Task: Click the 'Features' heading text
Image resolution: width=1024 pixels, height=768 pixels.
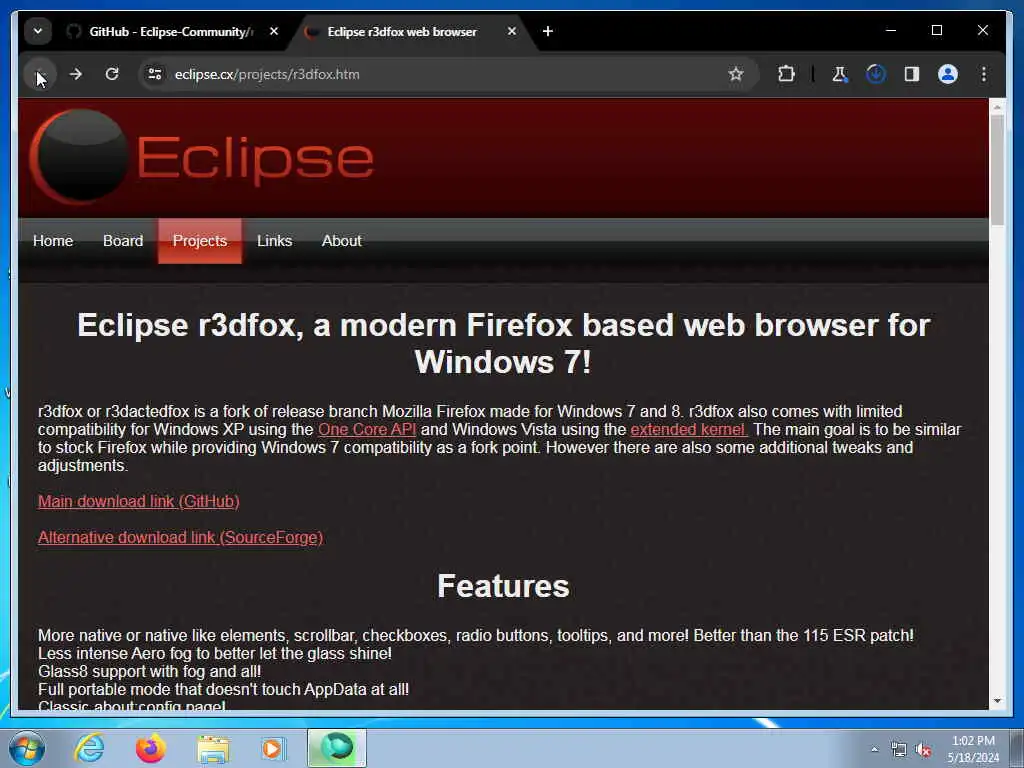Action: click(x=504, y=586)
